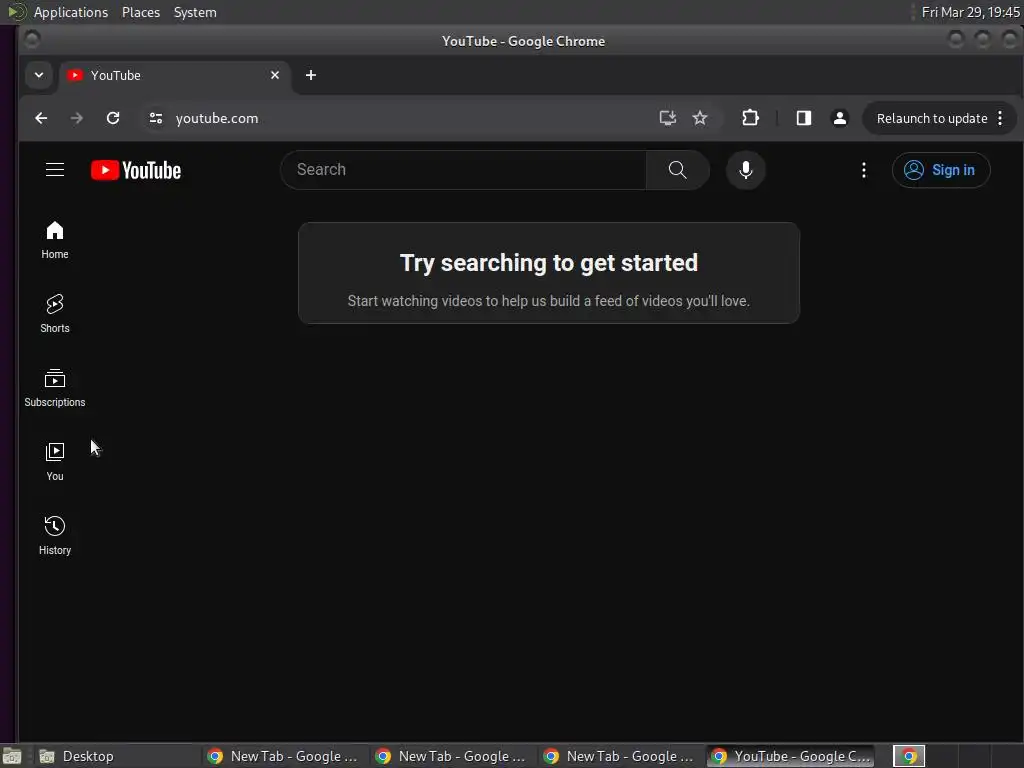Click the magnifier search button
1024x768 pixels.
tap(677, 170)
